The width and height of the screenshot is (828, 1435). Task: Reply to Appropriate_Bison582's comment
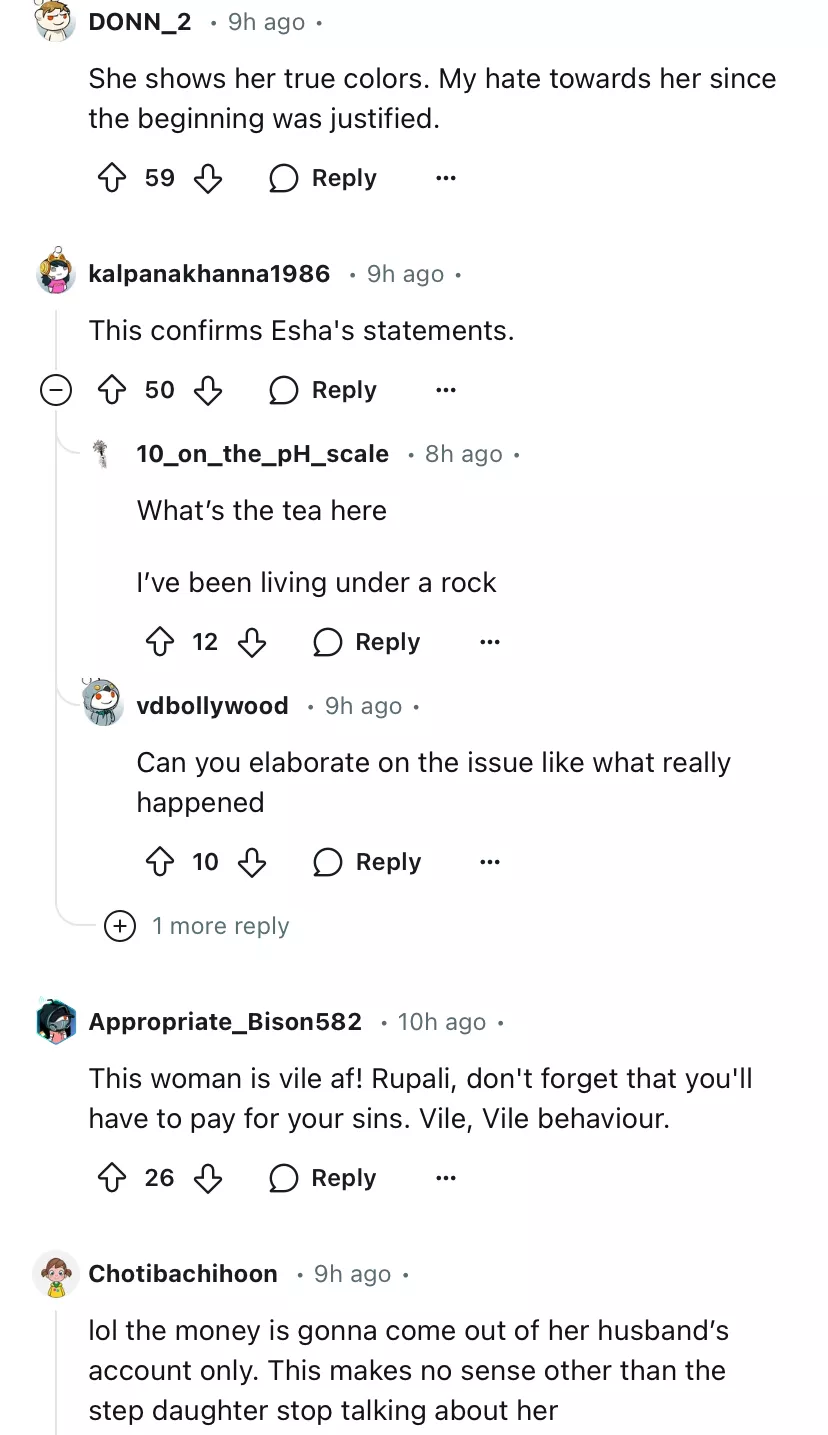click(324, 1178)
